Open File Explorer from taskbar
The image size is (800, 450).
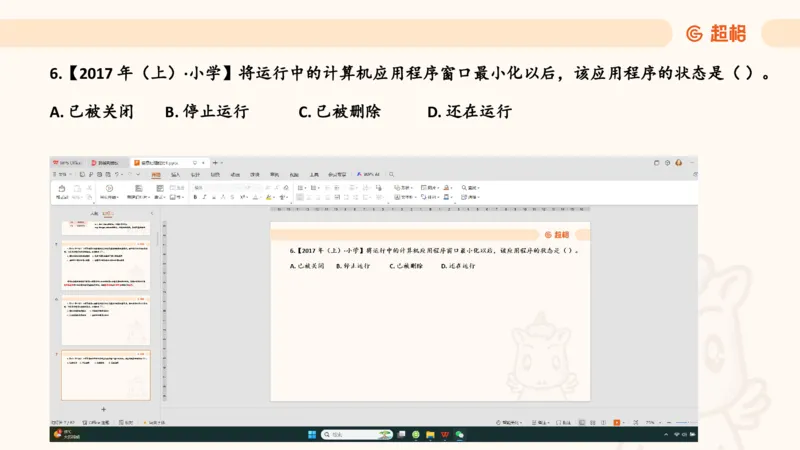[x=431, y=435]
